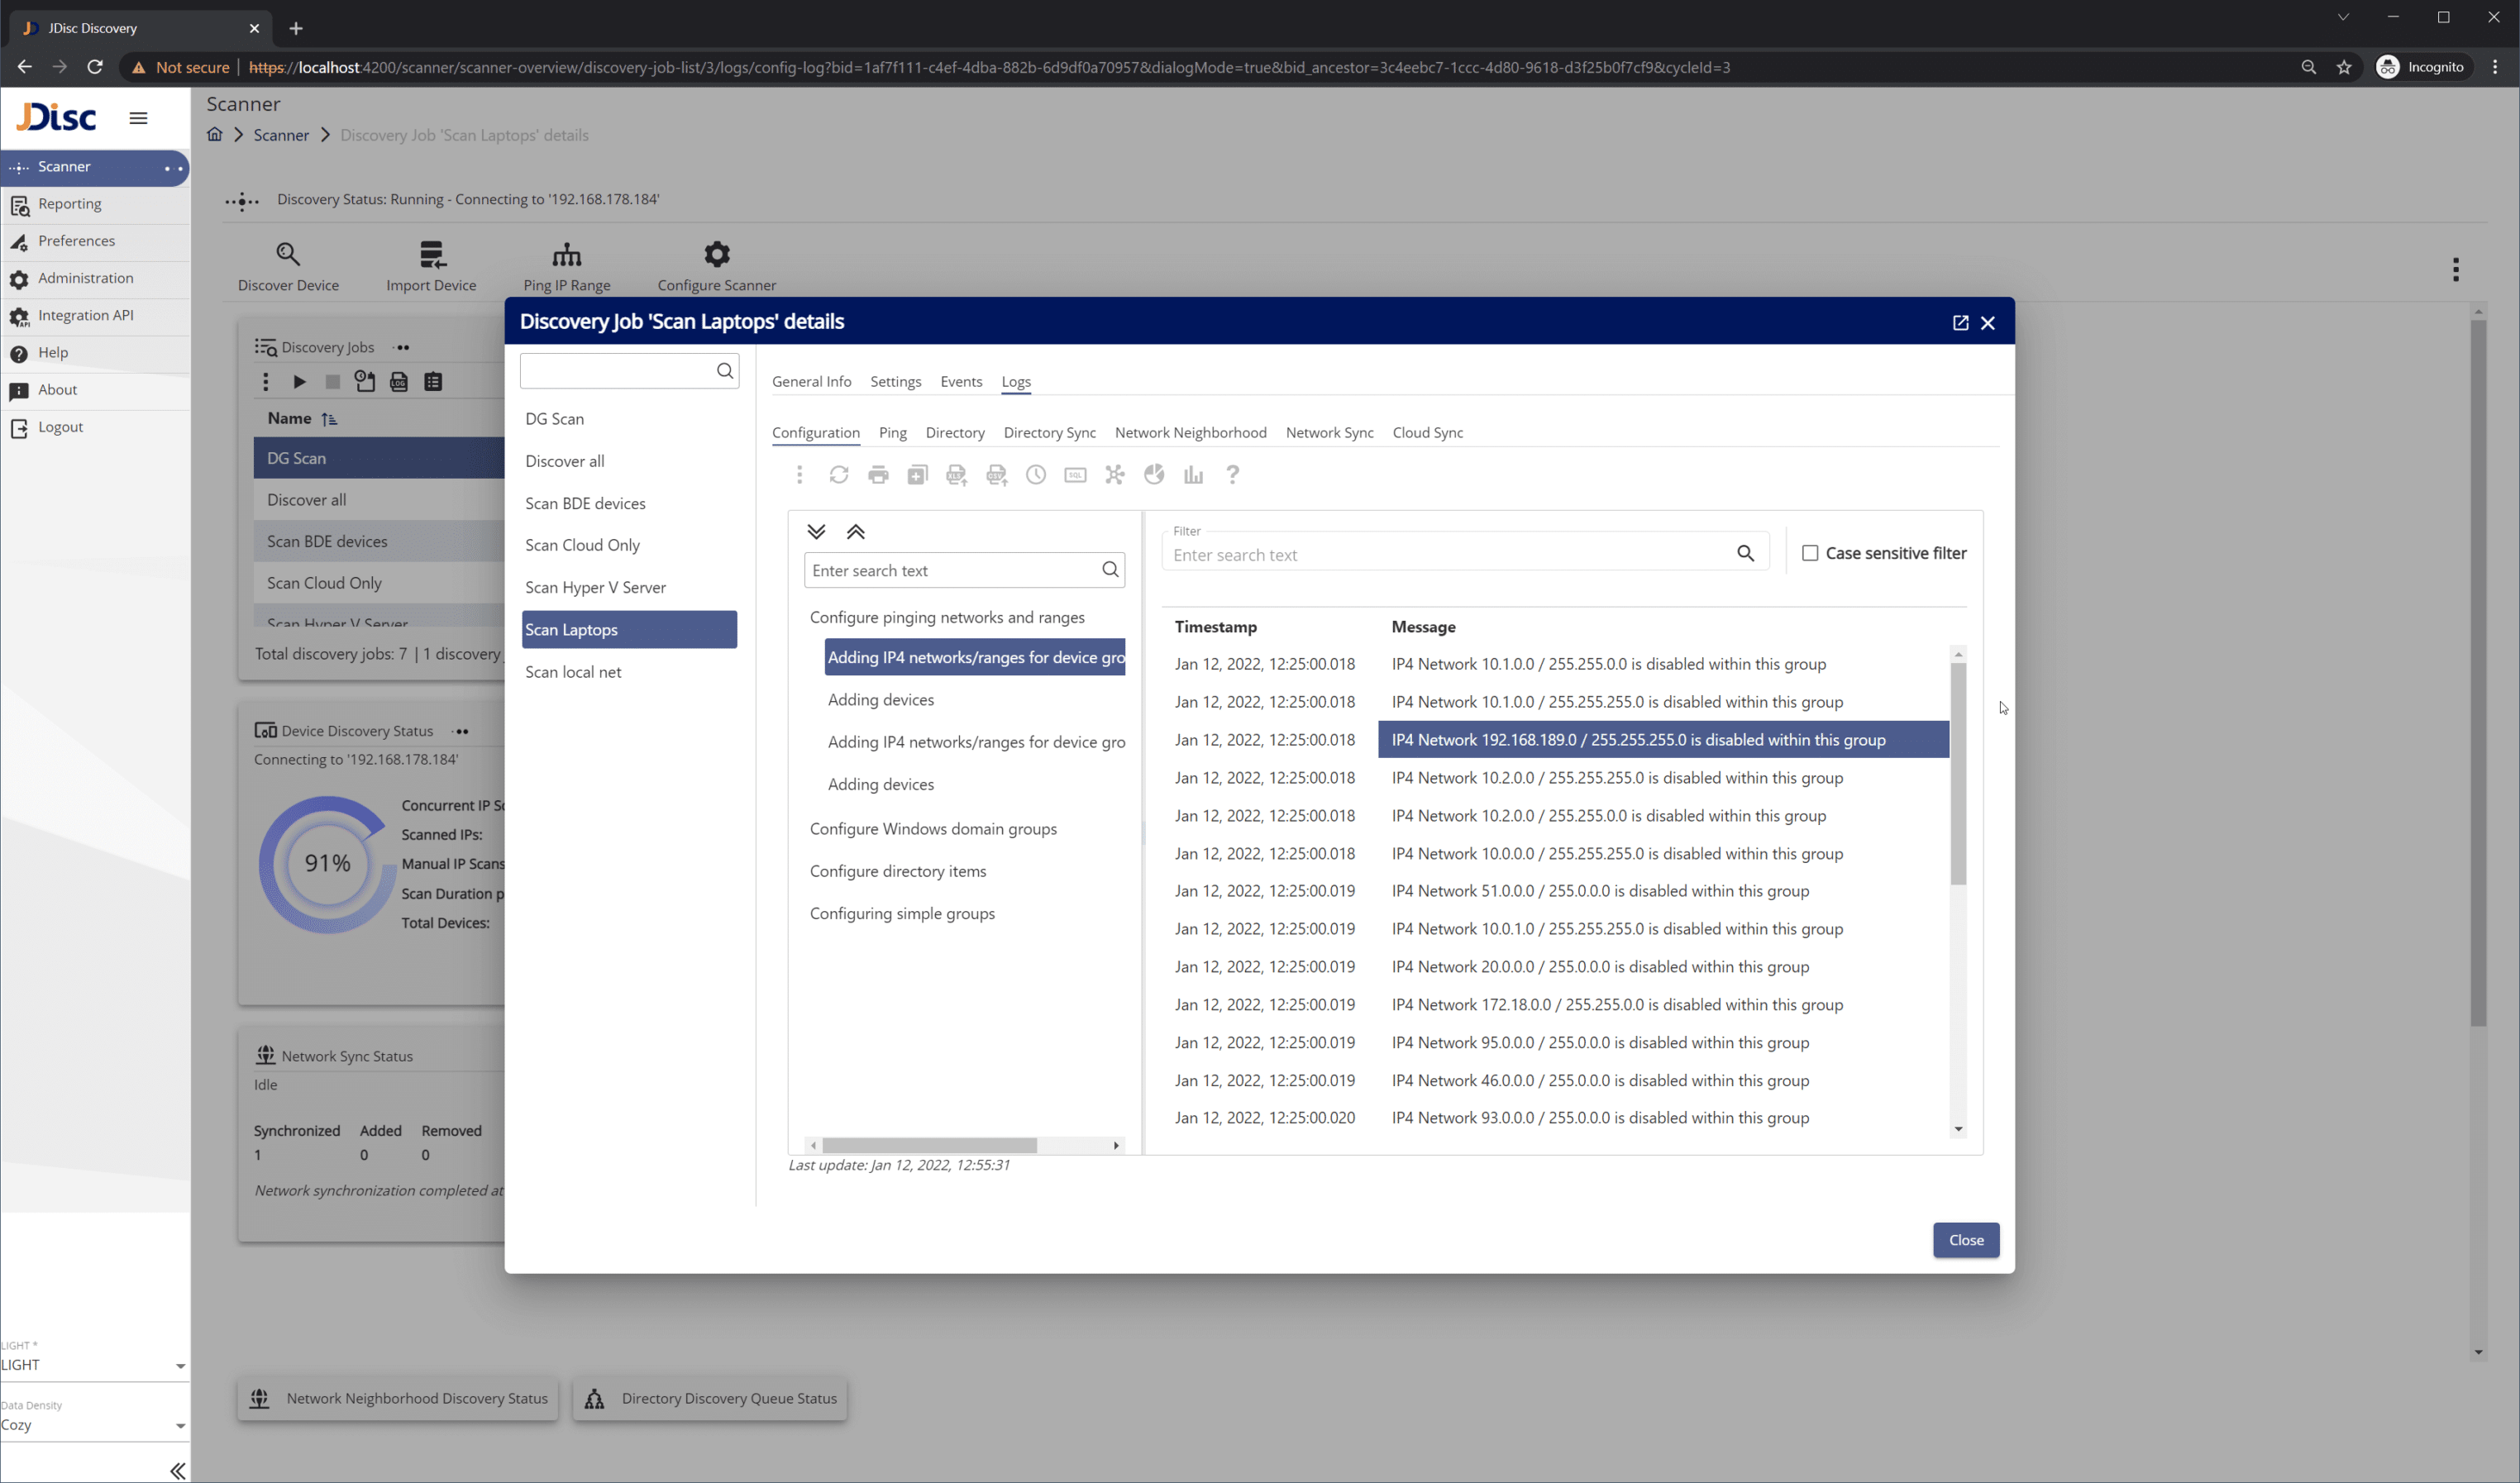Export the log to CSV format

click(996, 475)
